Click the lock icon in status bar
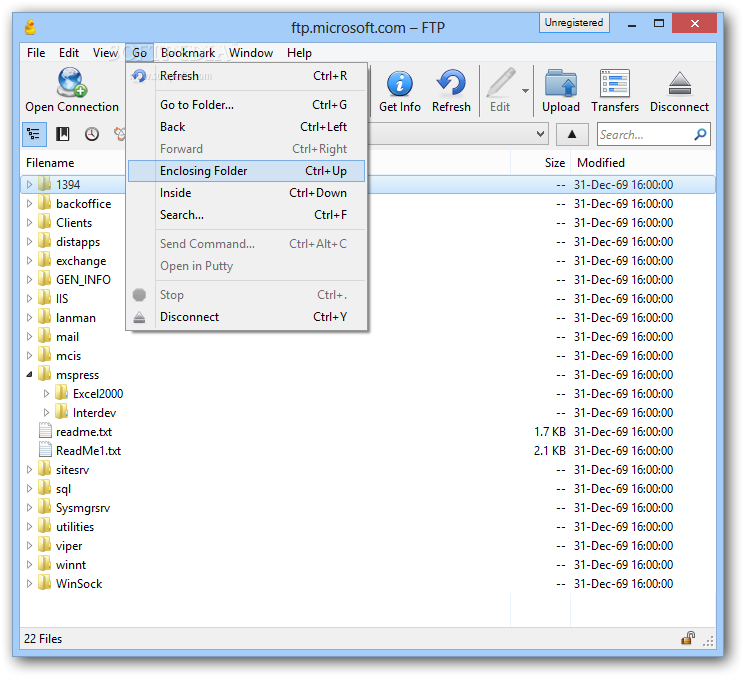This screenshot has height=677, width=744. tap(688, 638)
